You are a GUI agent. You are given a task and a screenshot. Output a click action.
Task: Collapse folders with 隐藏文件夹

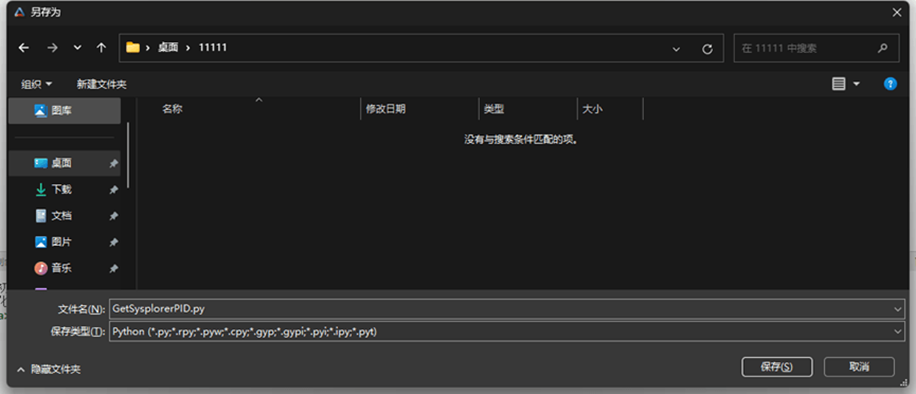(x=48, y=369)
